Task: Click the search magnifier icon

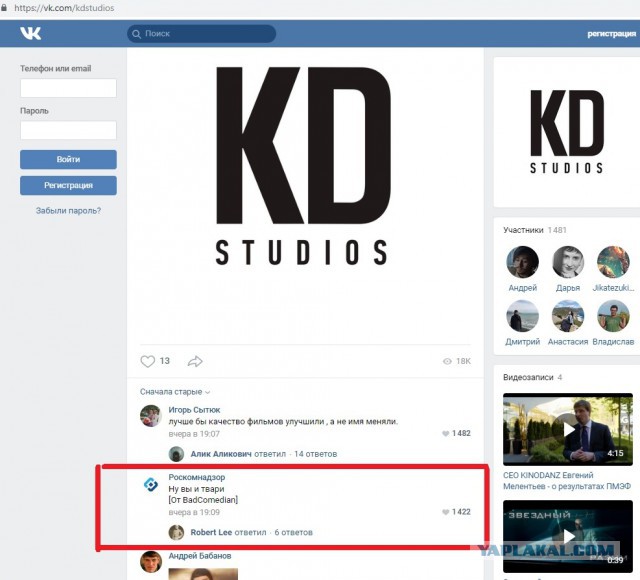Action: point(136,34)
